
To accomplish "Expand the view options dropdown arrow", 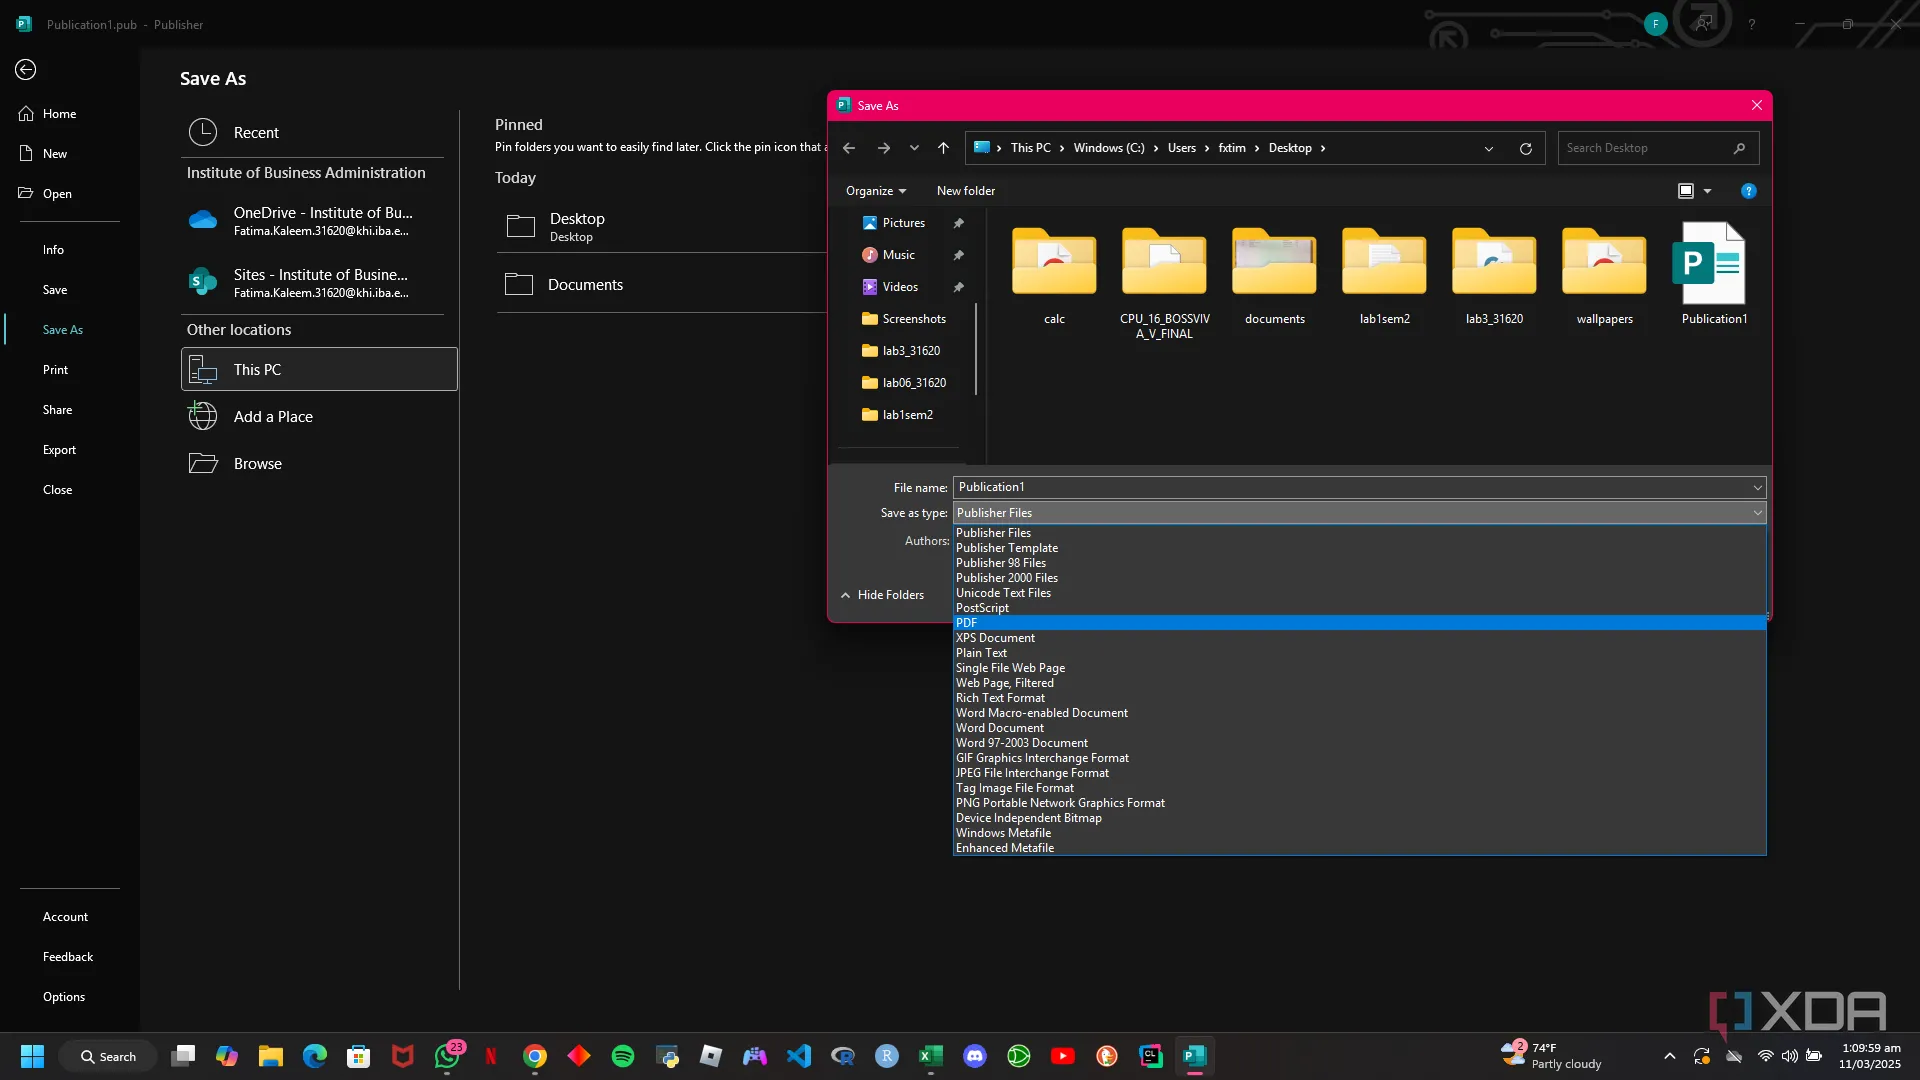I will tap(1708, 191).
